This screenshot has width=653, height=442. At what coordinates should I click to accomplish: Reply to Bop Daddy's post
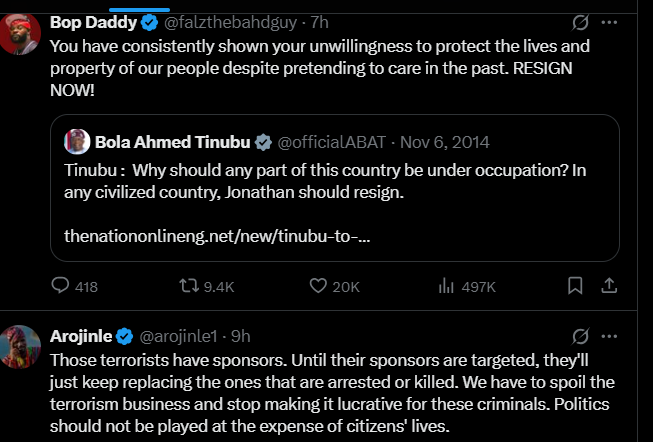click(x=61, y=287)
